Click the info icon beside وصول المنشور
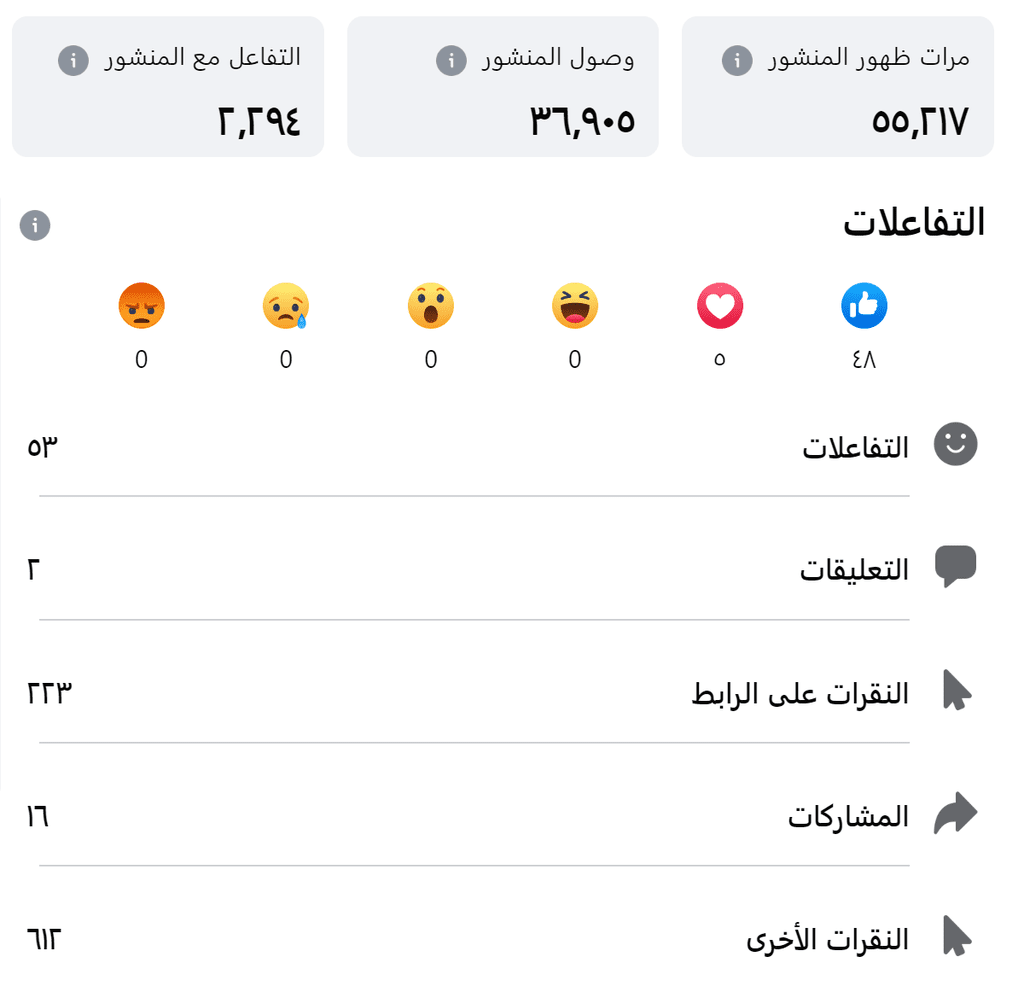The height and width of the screenshot is (986, 1024). [x=451, y=61]
